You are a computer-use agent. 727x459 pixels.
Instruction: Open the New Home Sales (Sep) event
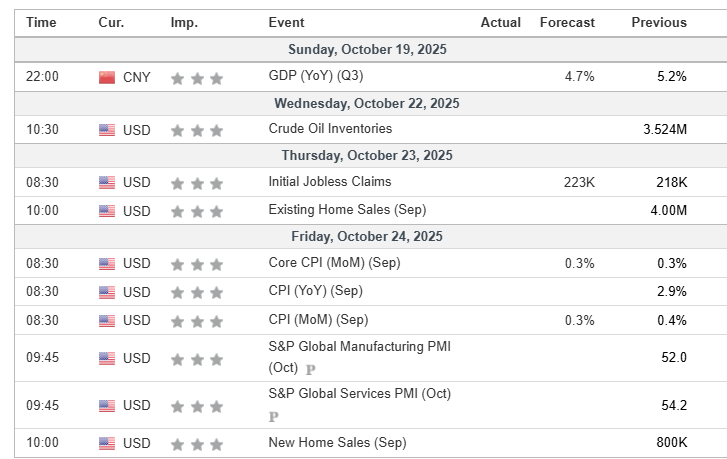[x=337, y=442]
